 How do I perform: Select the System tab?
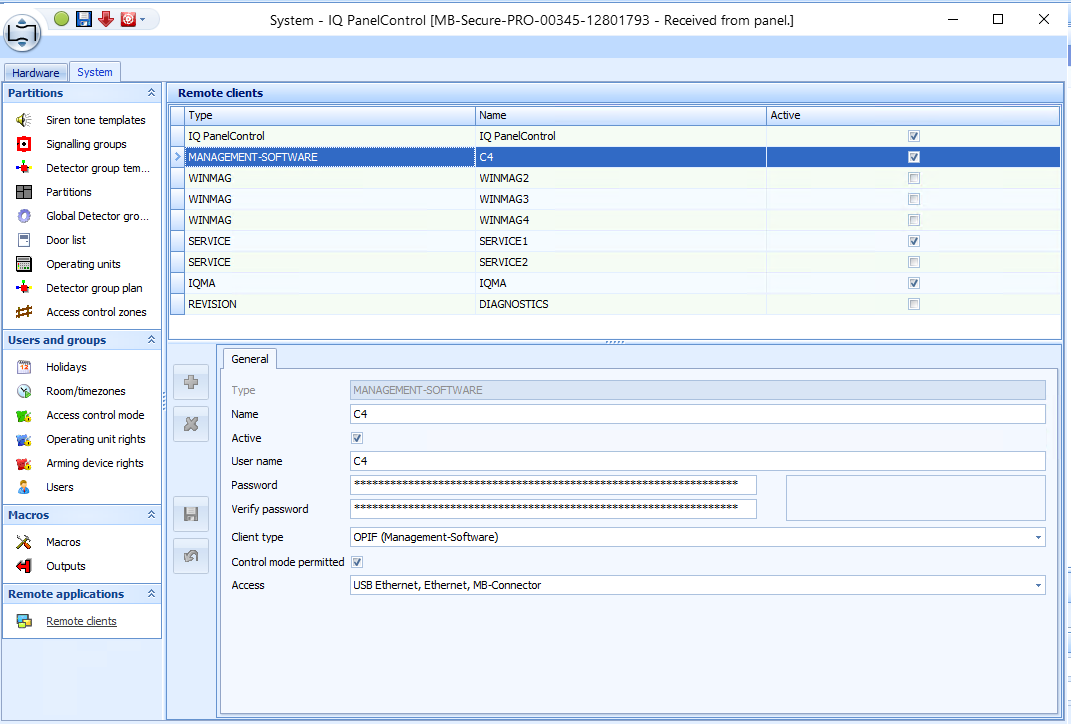[x=95, y=72]
